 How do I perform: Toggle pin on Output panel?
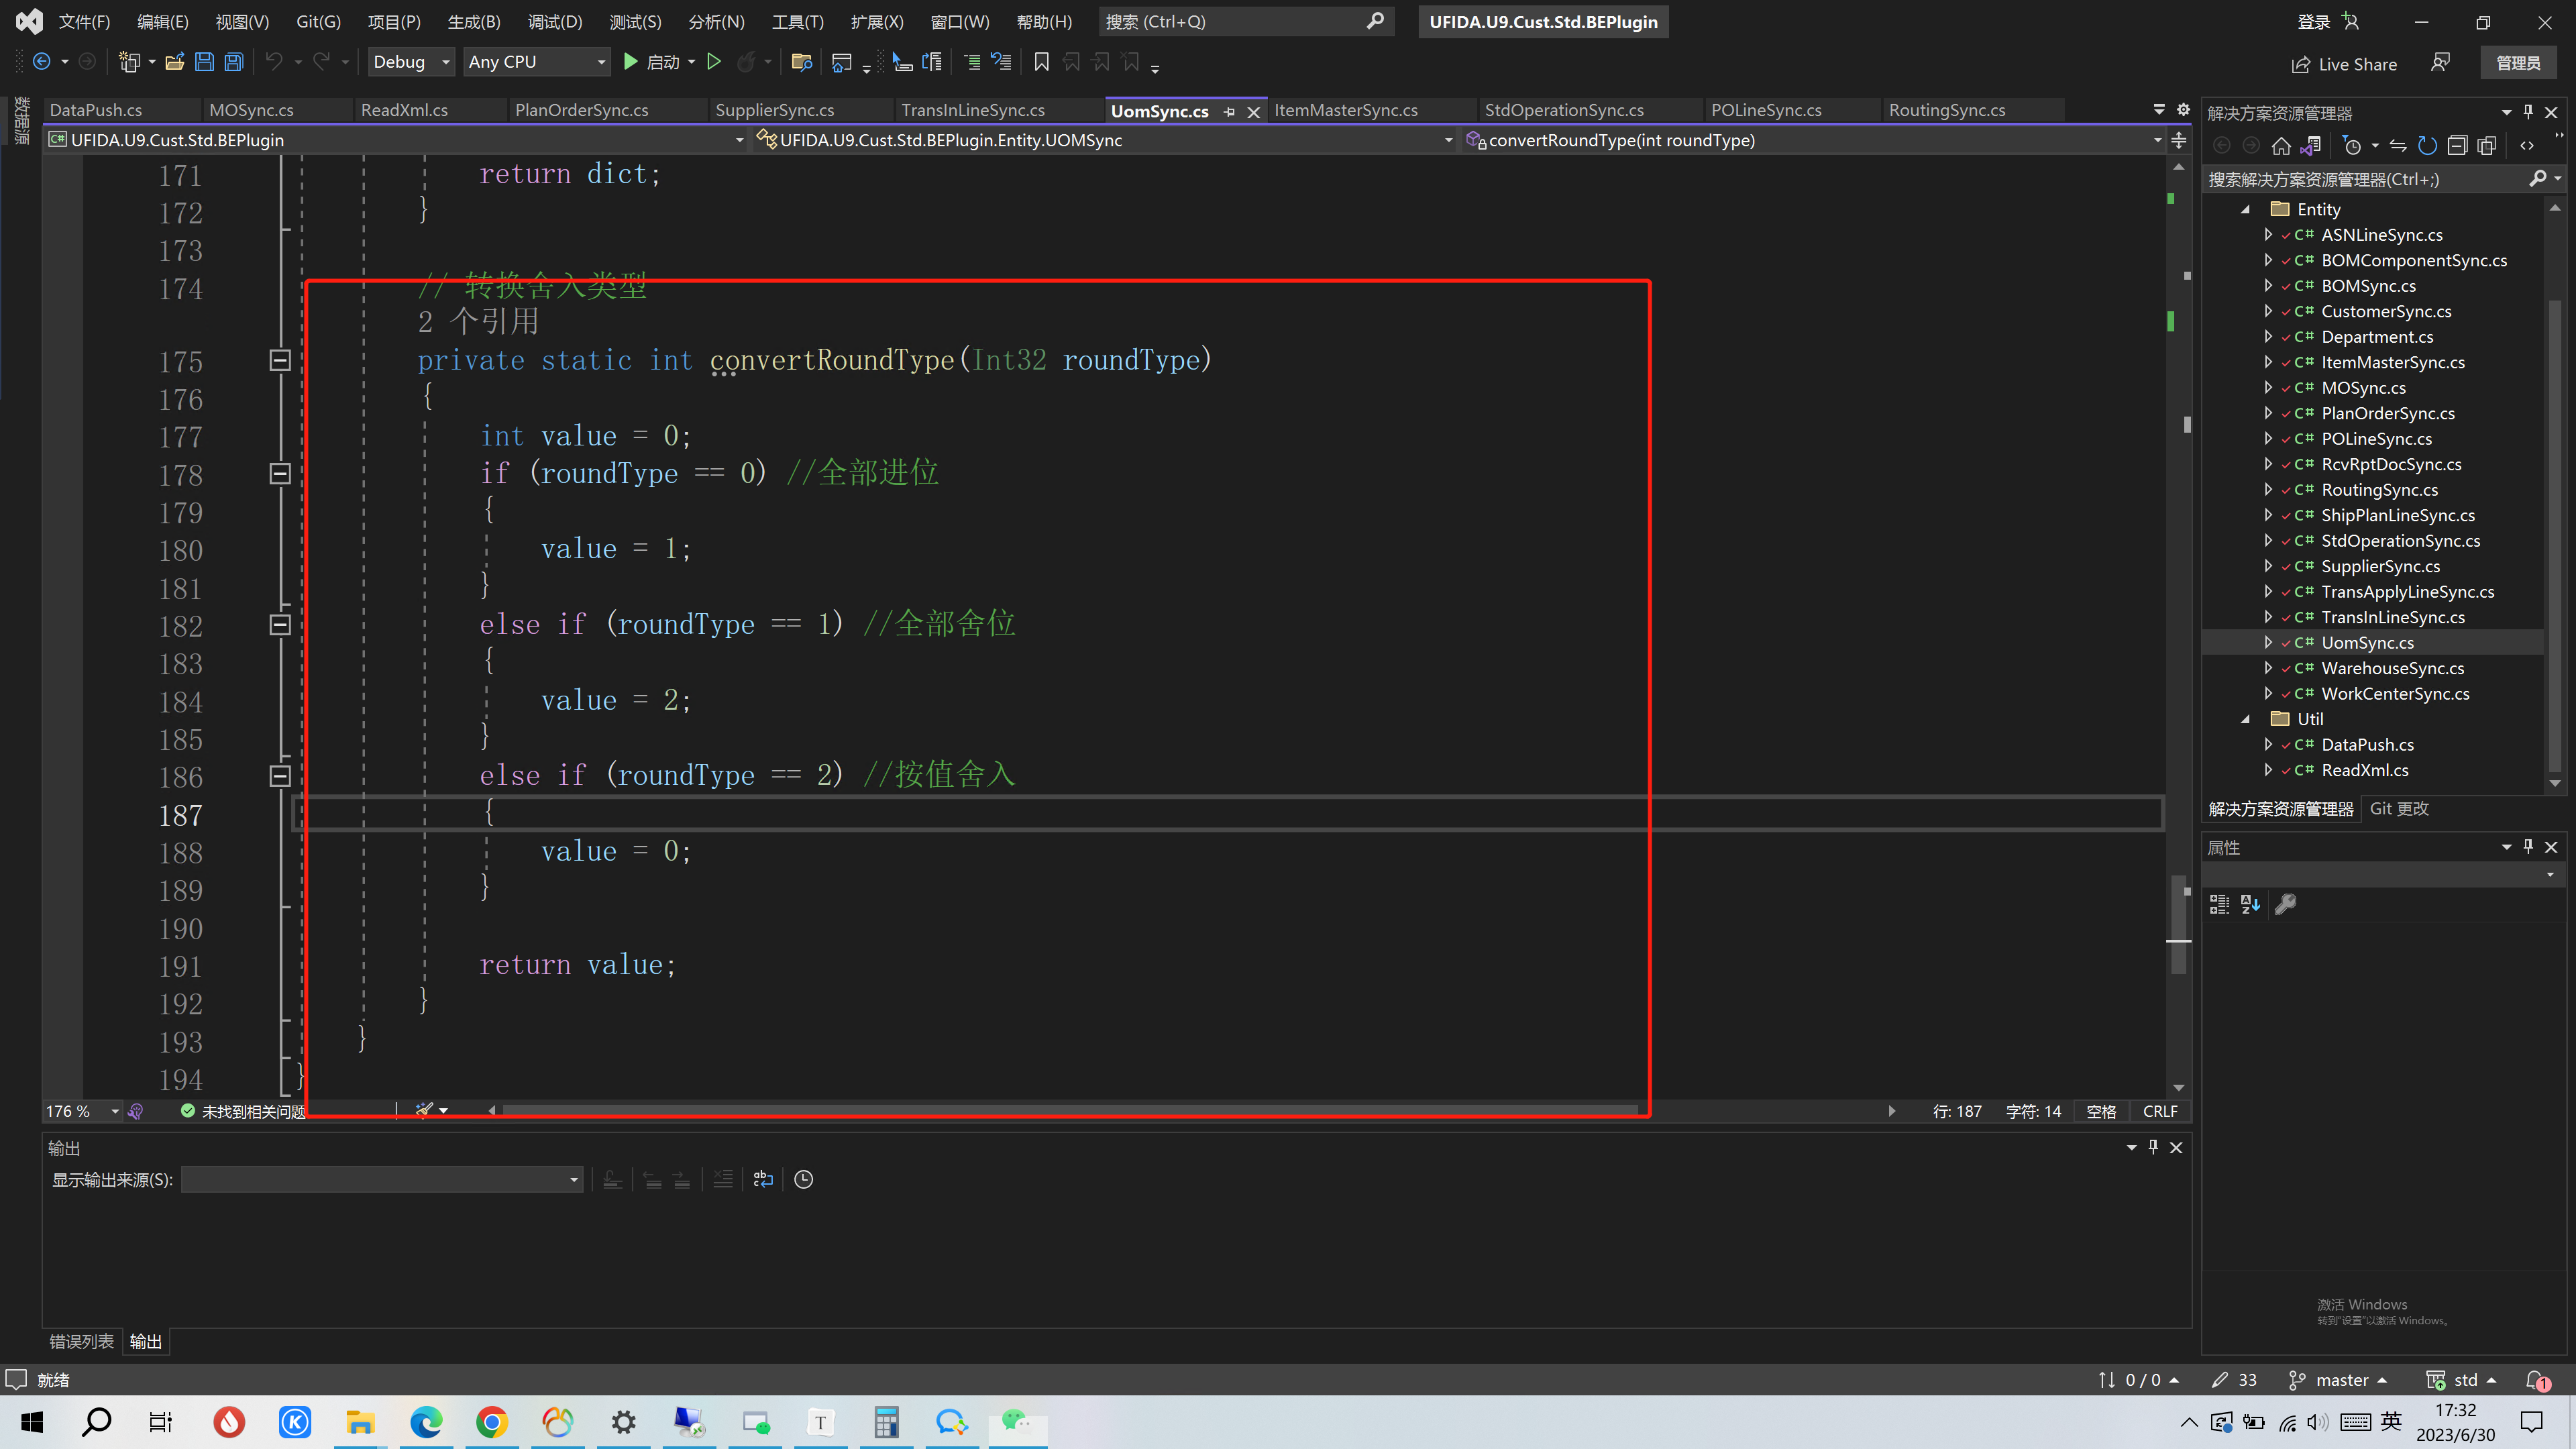point(2153,1147)
